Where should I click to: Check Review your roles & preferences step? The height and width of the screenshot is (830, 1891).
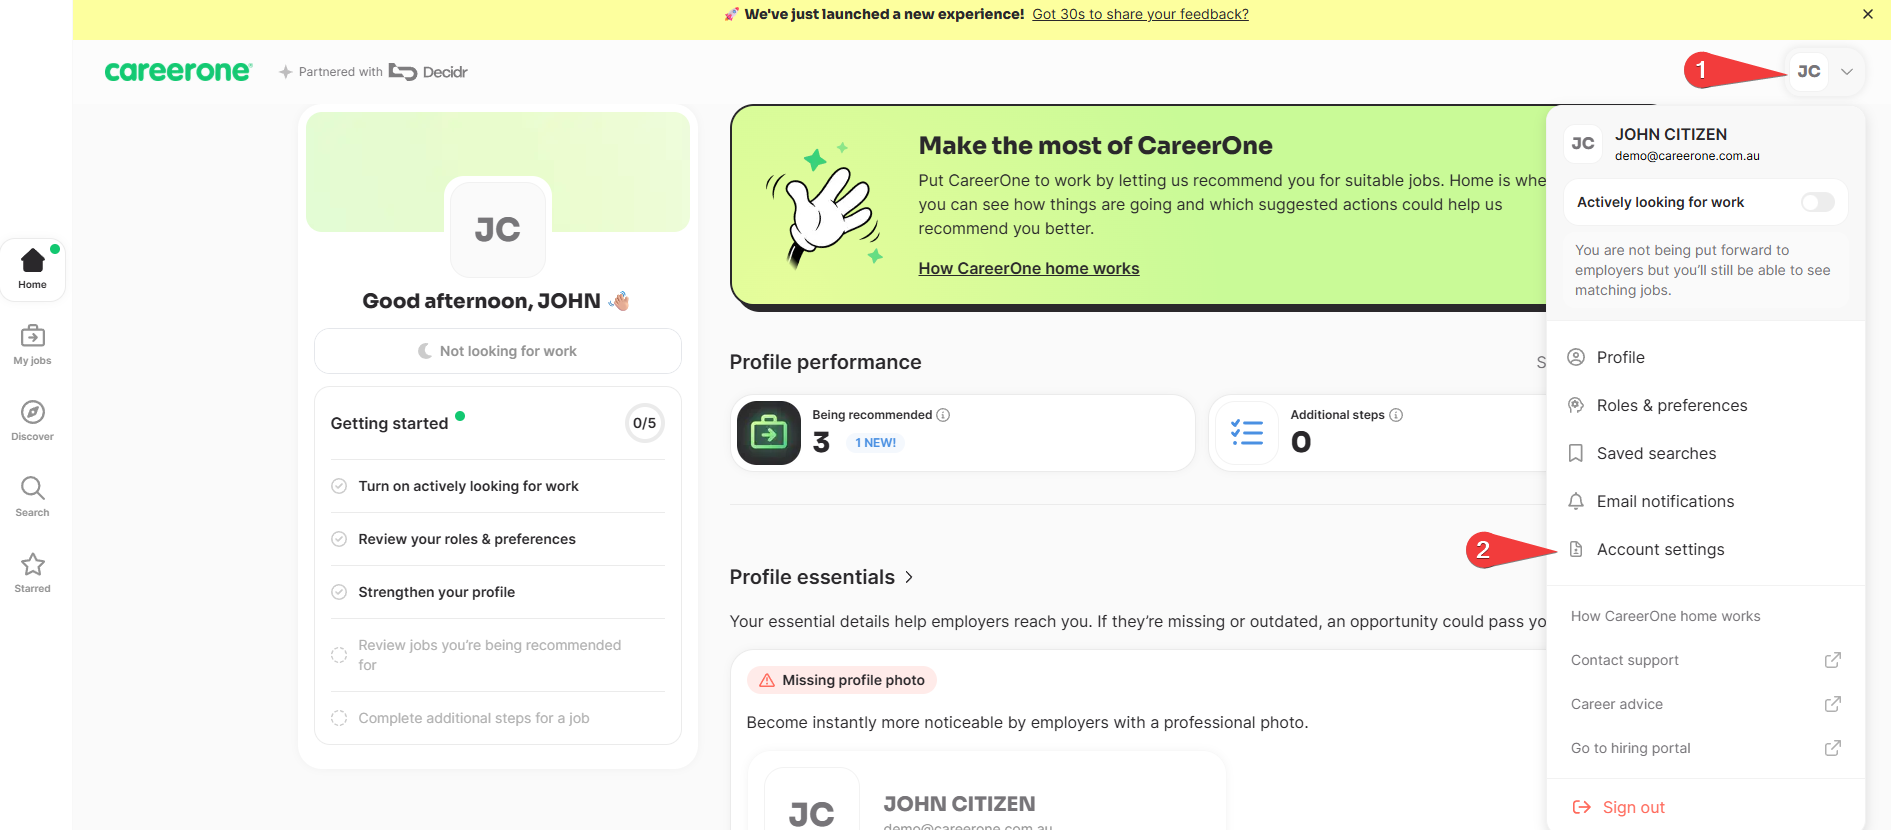tap(339, 539)
